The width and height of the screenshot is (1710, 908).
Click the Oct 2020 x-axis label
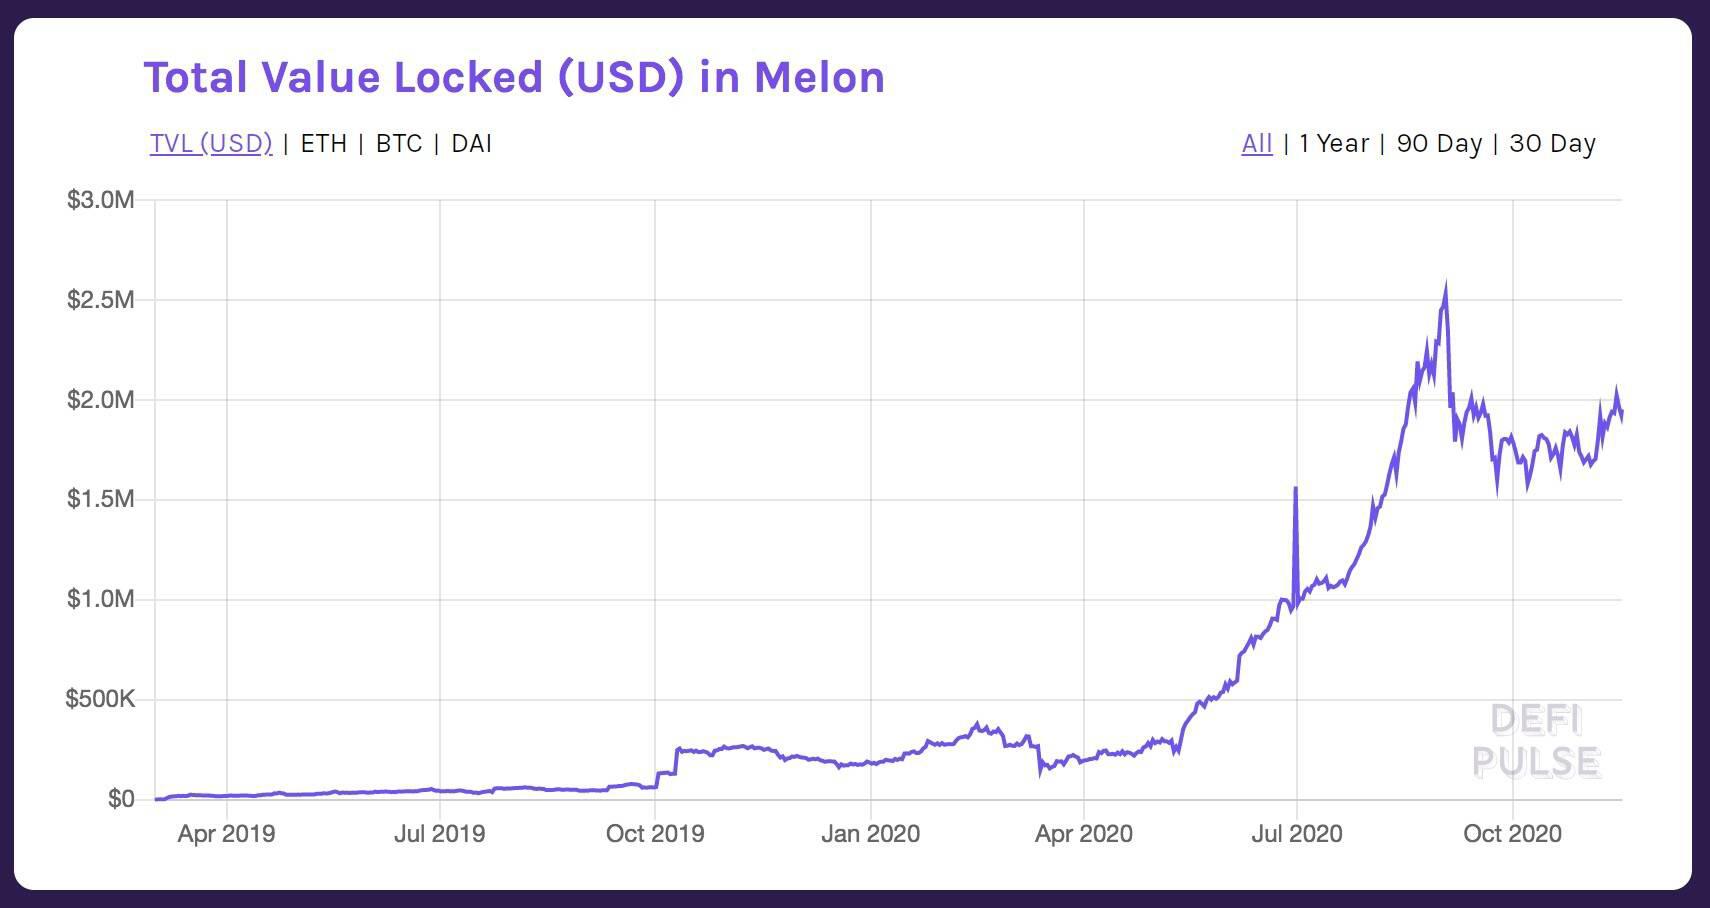pos(1512,833)
